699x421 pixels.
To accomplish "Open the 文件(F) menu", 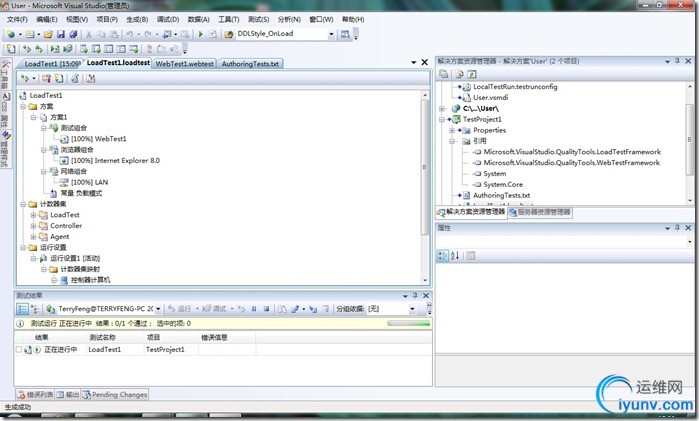I will click(17, 20).
